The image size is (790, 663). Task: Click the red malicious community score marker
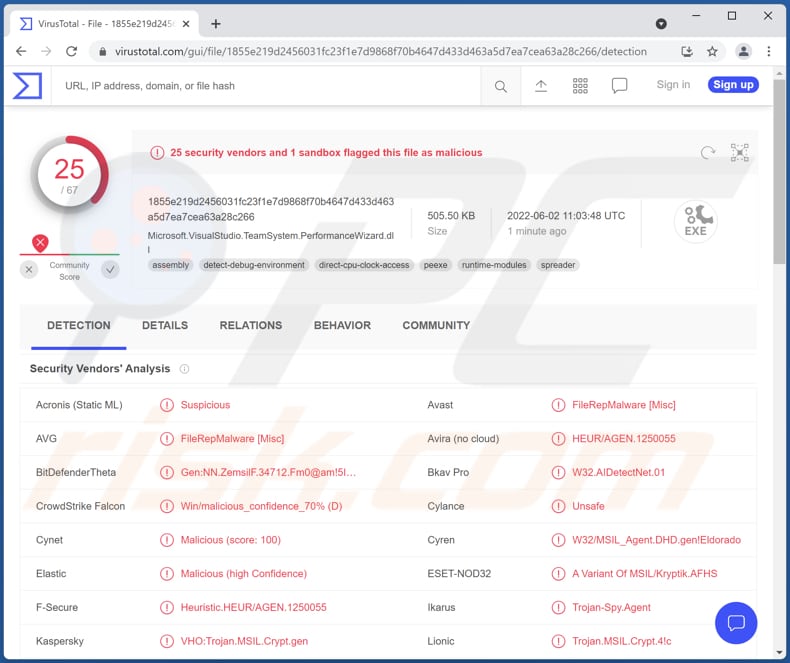pos(40,243)
